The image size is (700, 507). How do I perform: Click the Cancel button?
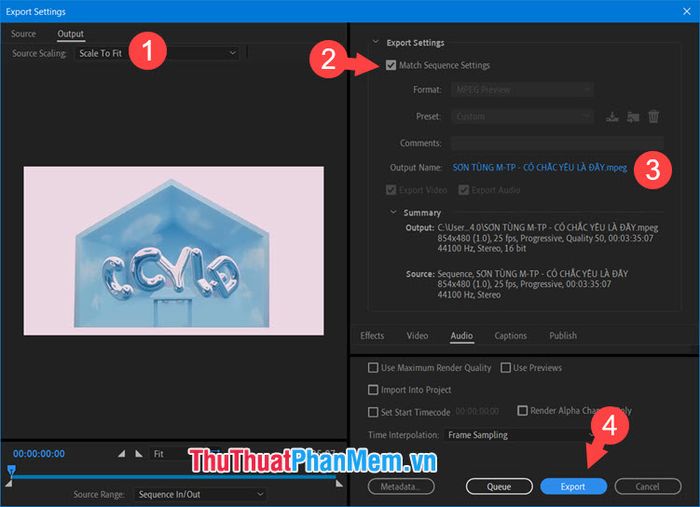click(x=647, y=486)
